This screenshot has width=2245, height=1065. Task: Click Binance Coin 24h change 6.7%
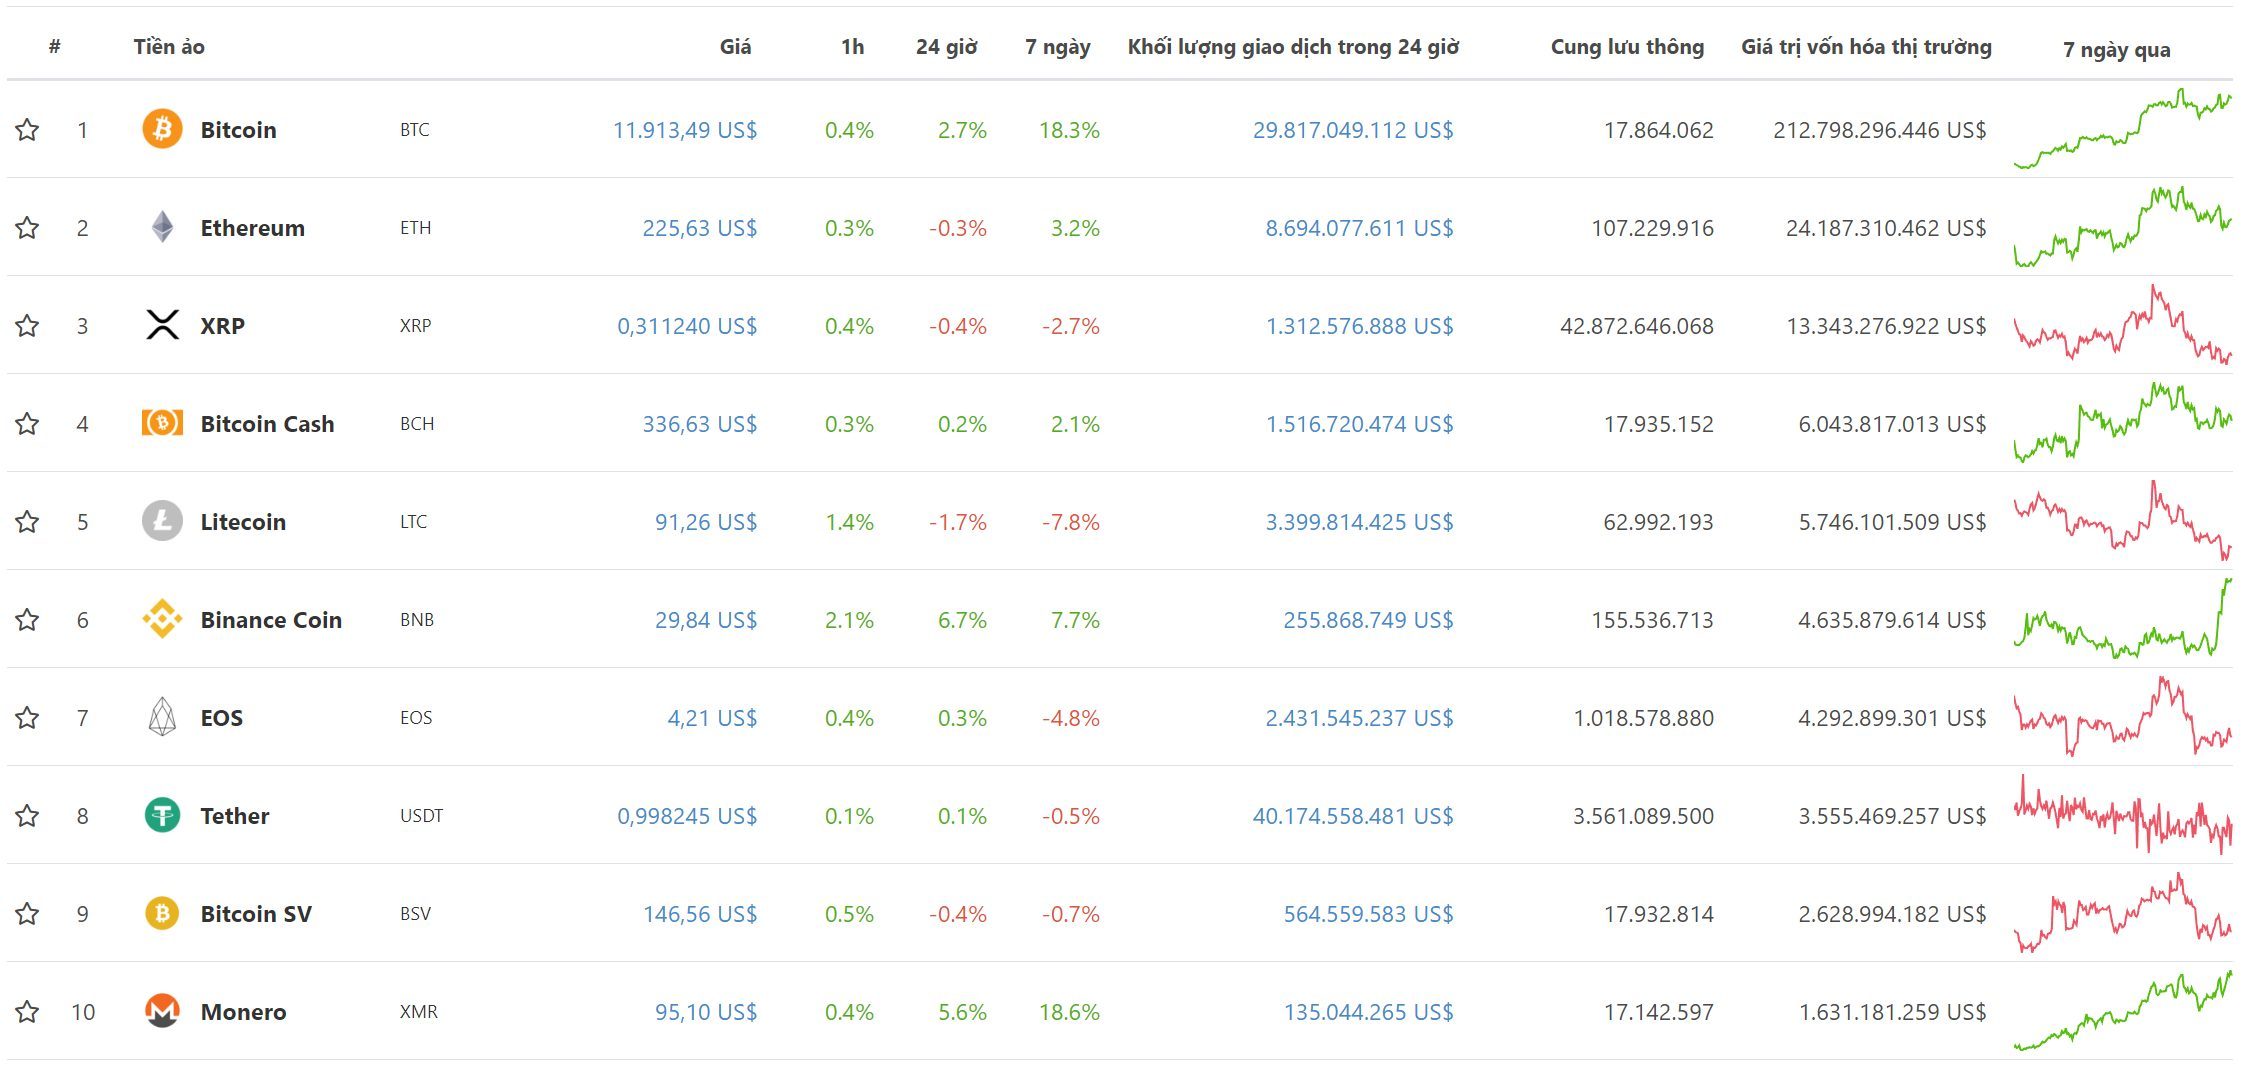tap(962, 619)
